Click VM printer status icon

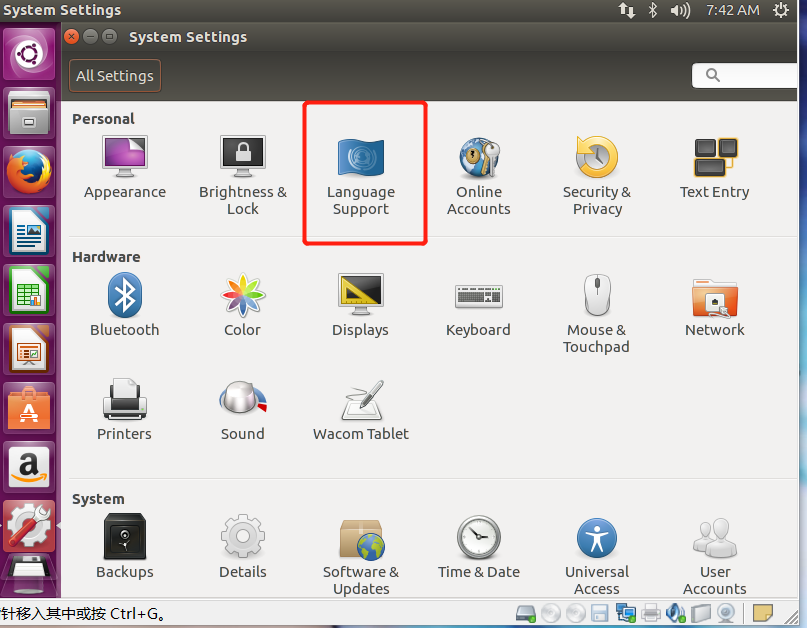pyautogui.click(x=651, y=613)
